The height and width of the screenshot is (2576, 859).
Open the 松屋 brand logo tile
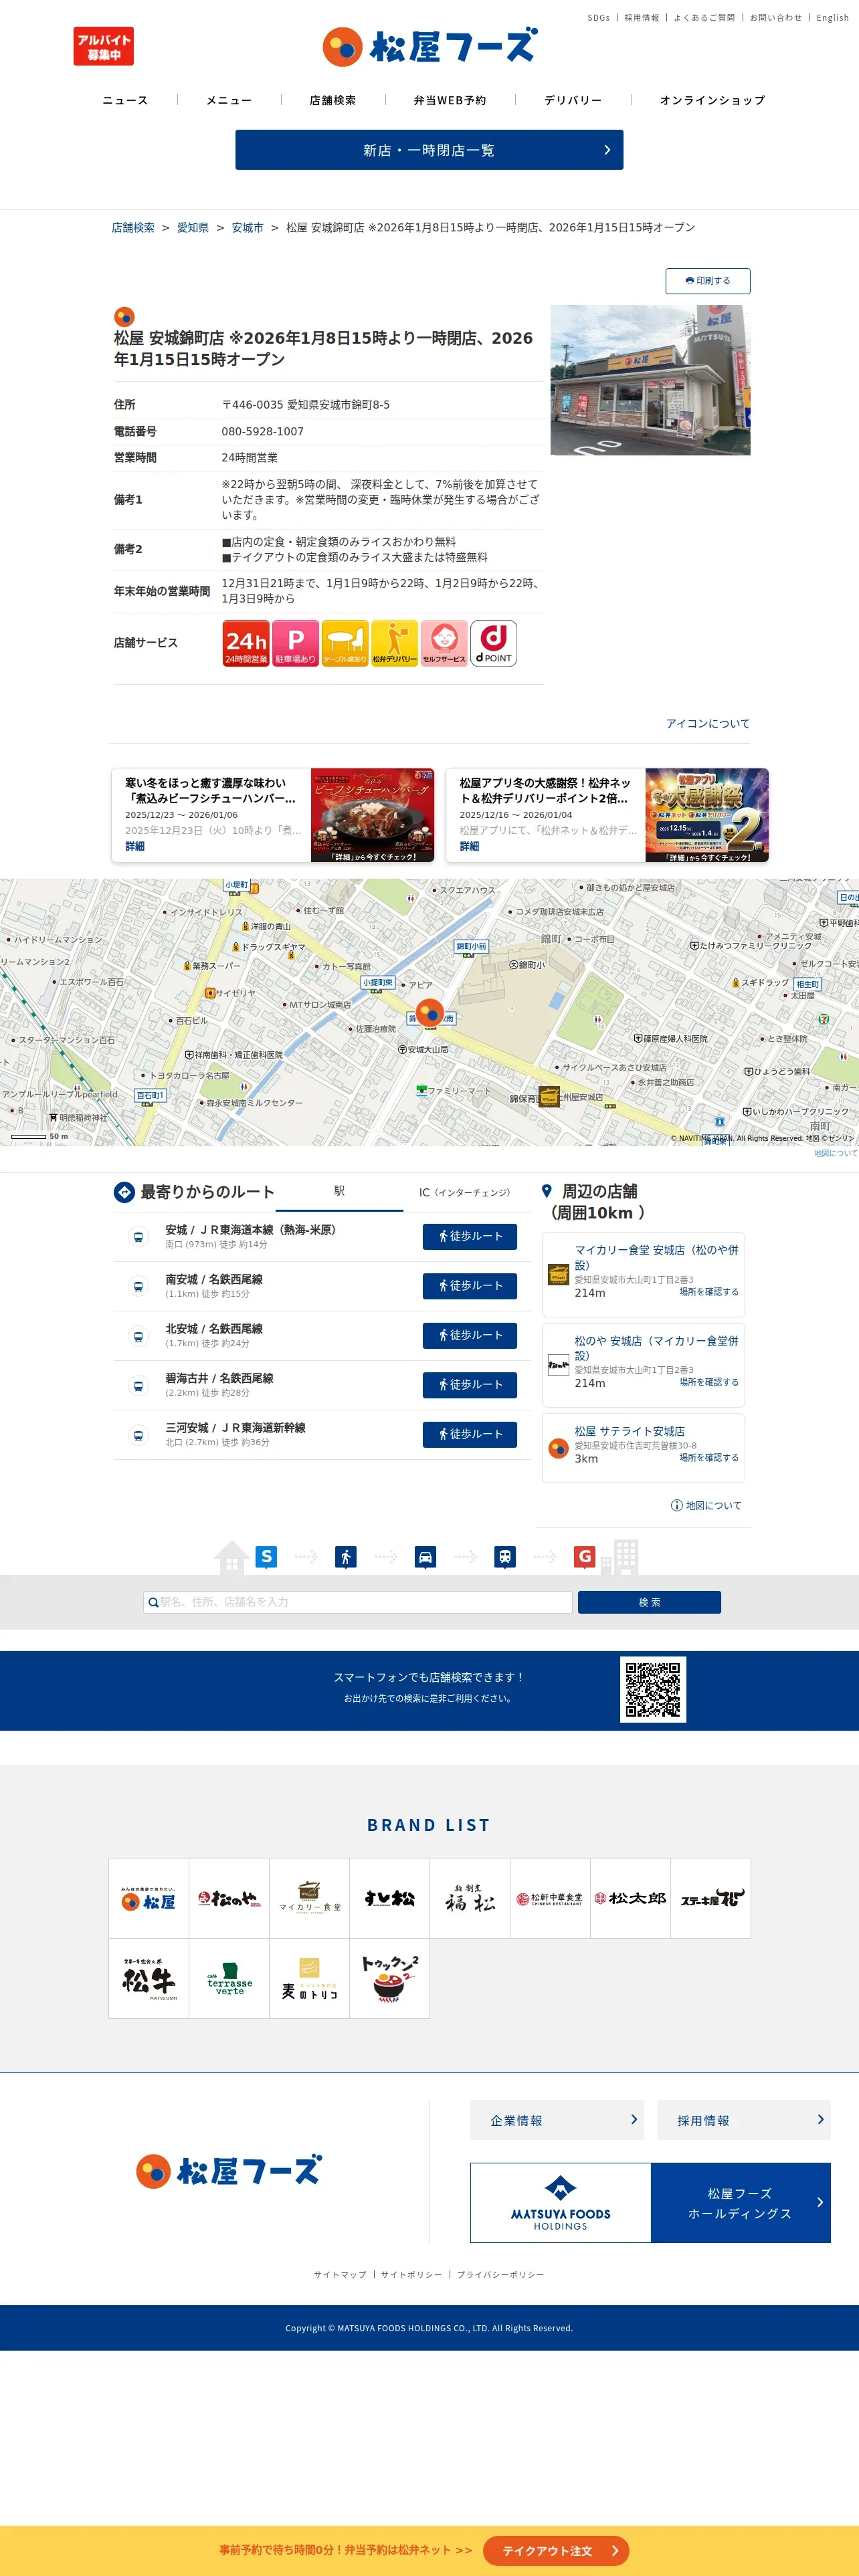pos(149,1898)
